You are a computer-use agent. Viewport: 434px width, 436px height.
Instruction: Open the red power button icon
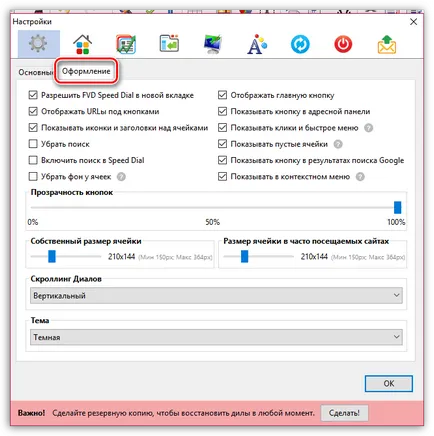coord(343,44)
